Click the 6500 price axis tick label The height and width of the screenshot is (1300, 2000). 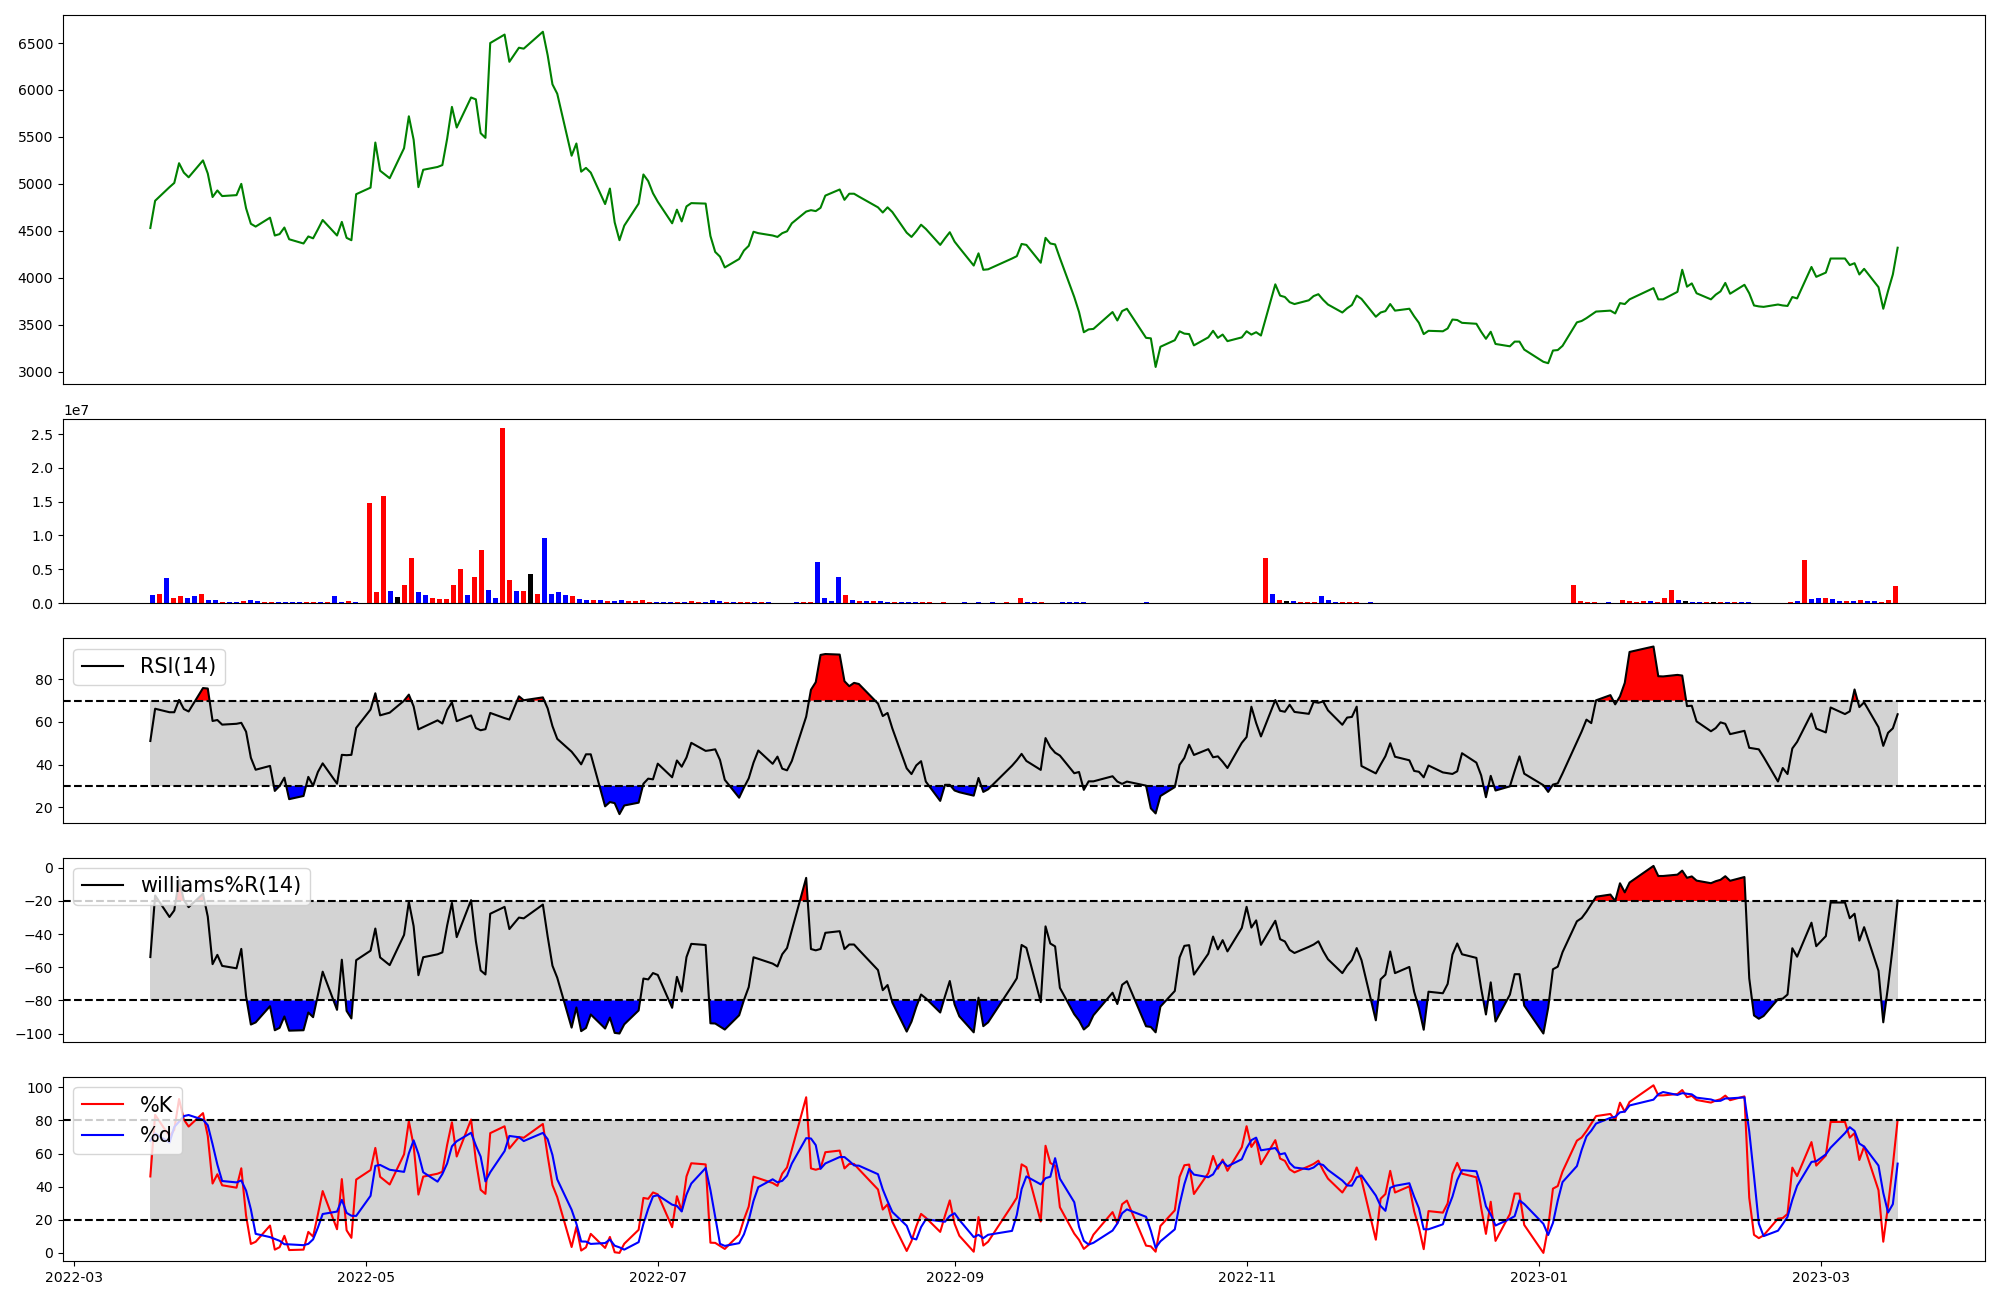tap(35, 44)
